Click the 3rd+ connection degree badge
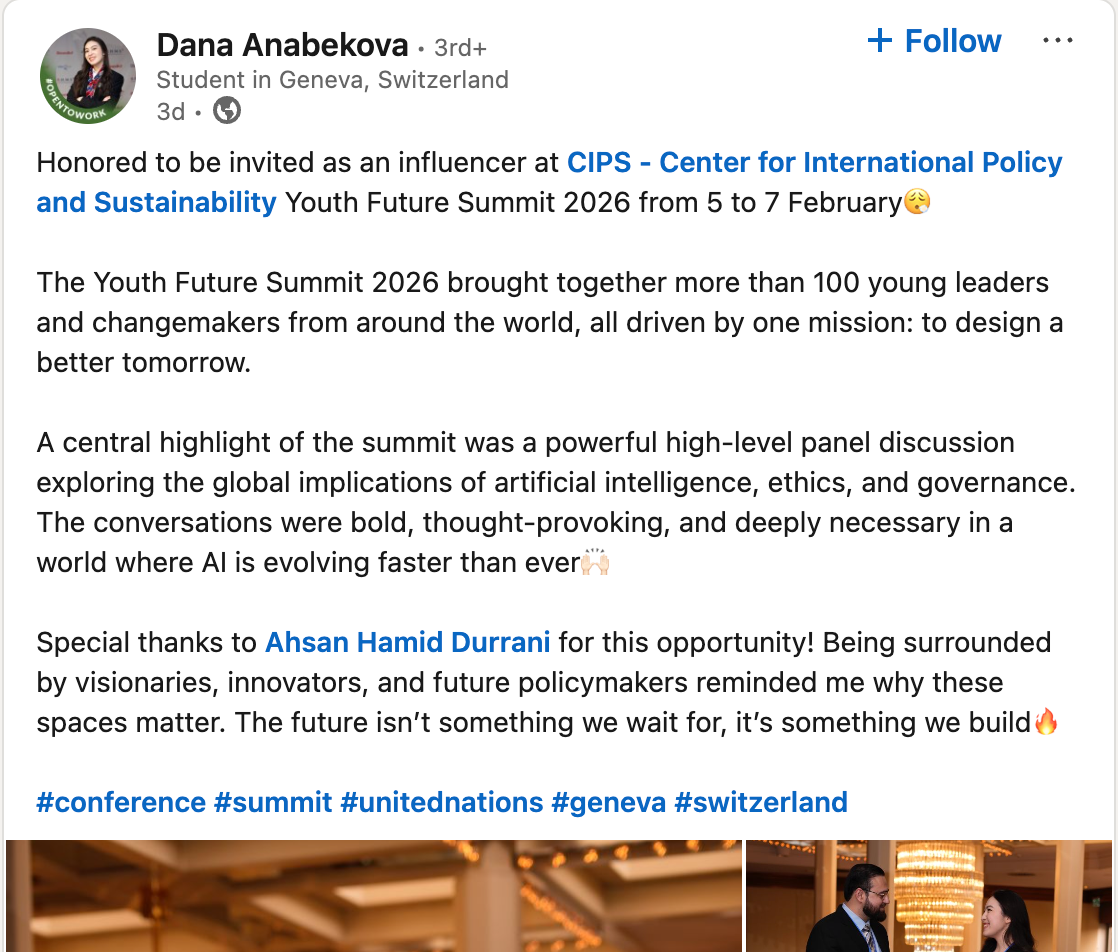The image size is (1118, 952). [459, 48]
